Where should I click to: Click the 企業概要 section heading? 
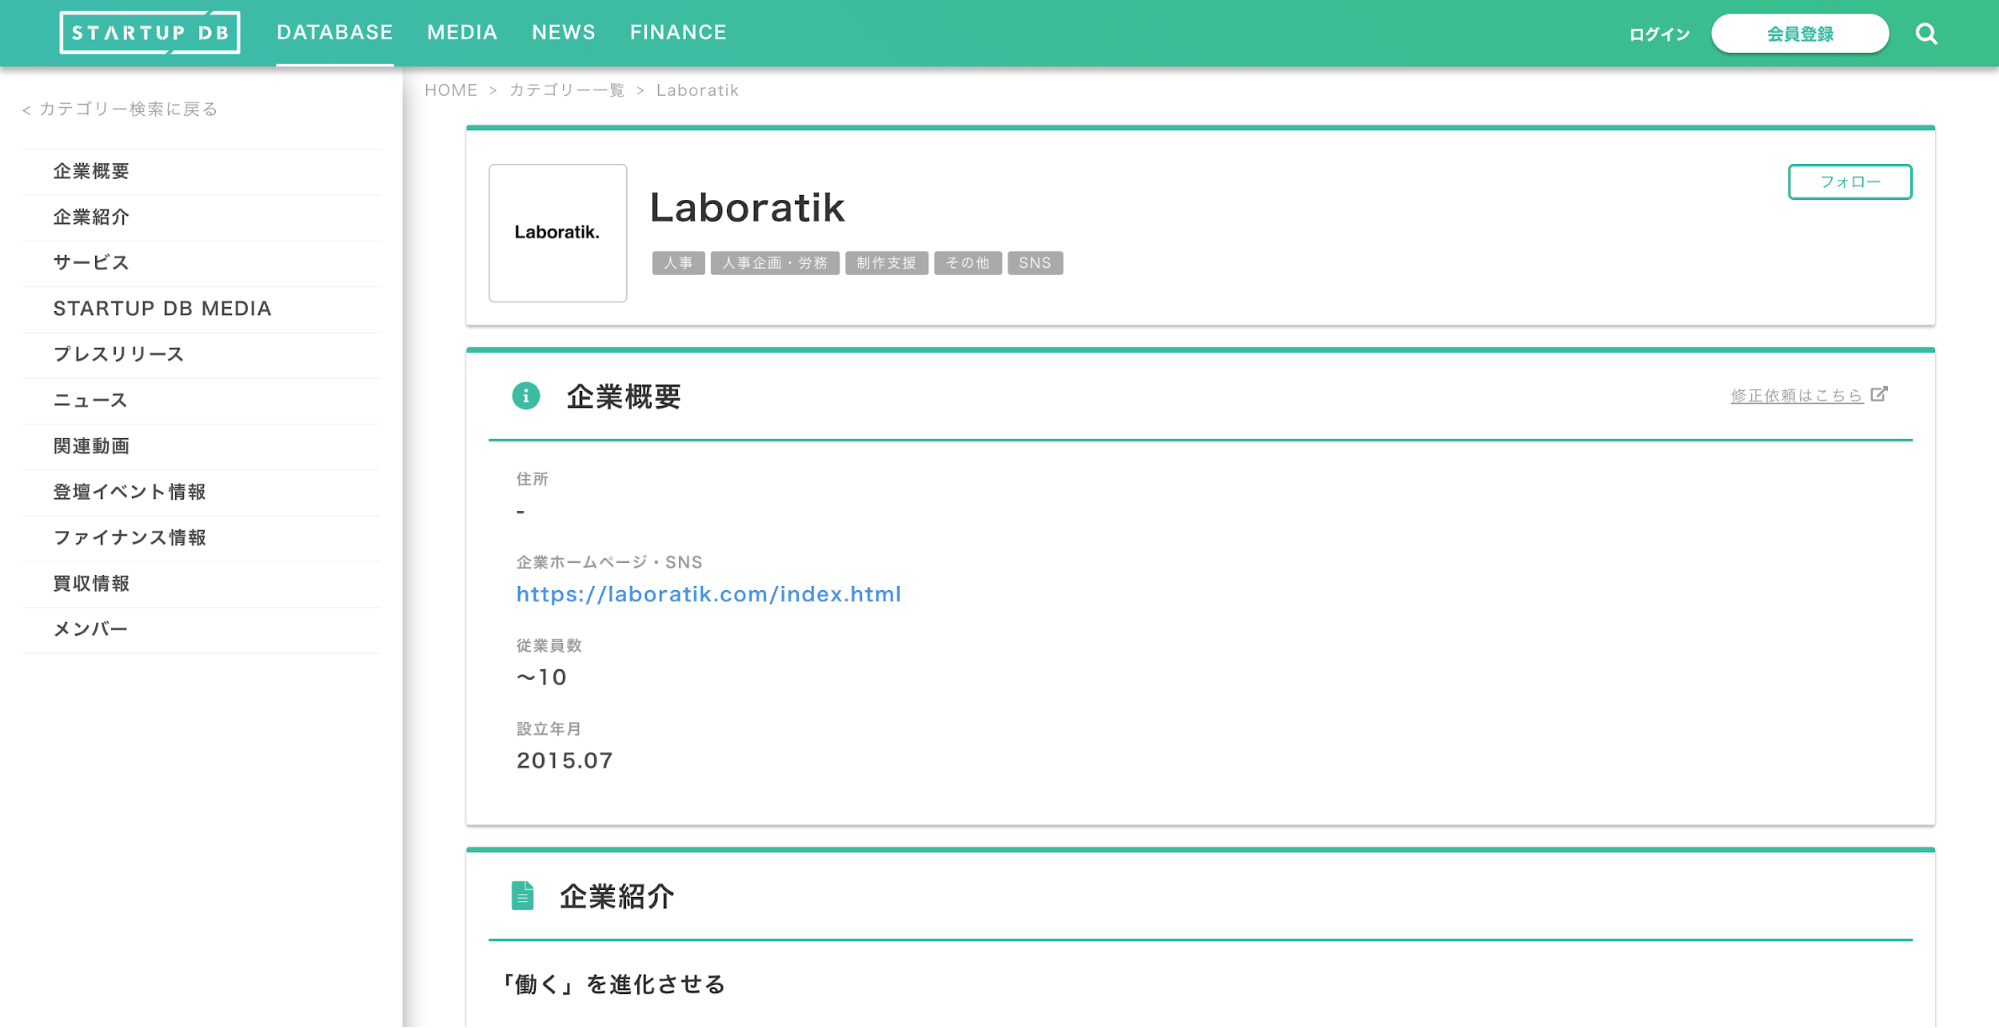tap(624, 397)
